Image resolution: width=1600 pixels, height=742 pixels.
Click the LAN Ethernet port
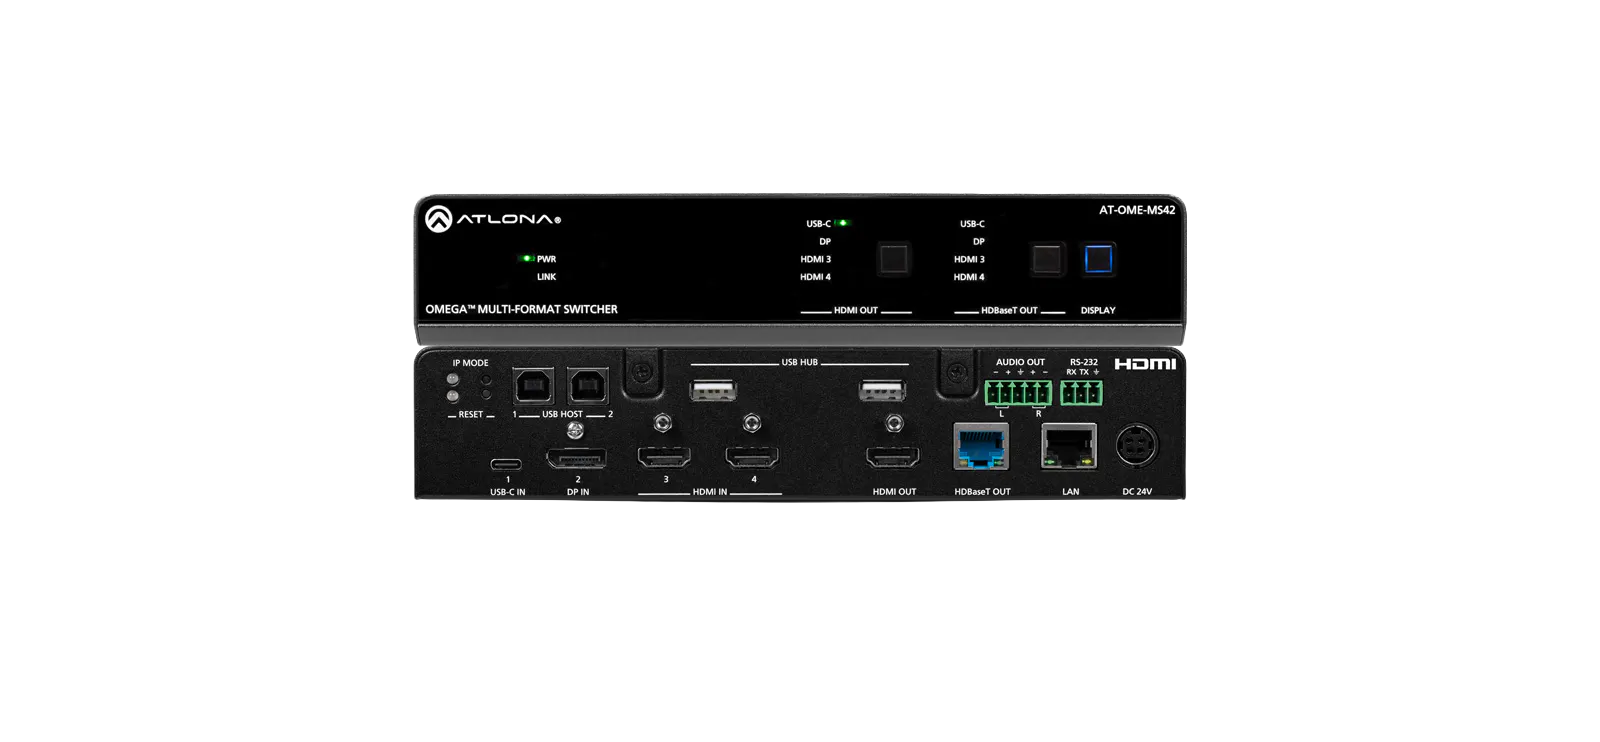click(1069, 446)
